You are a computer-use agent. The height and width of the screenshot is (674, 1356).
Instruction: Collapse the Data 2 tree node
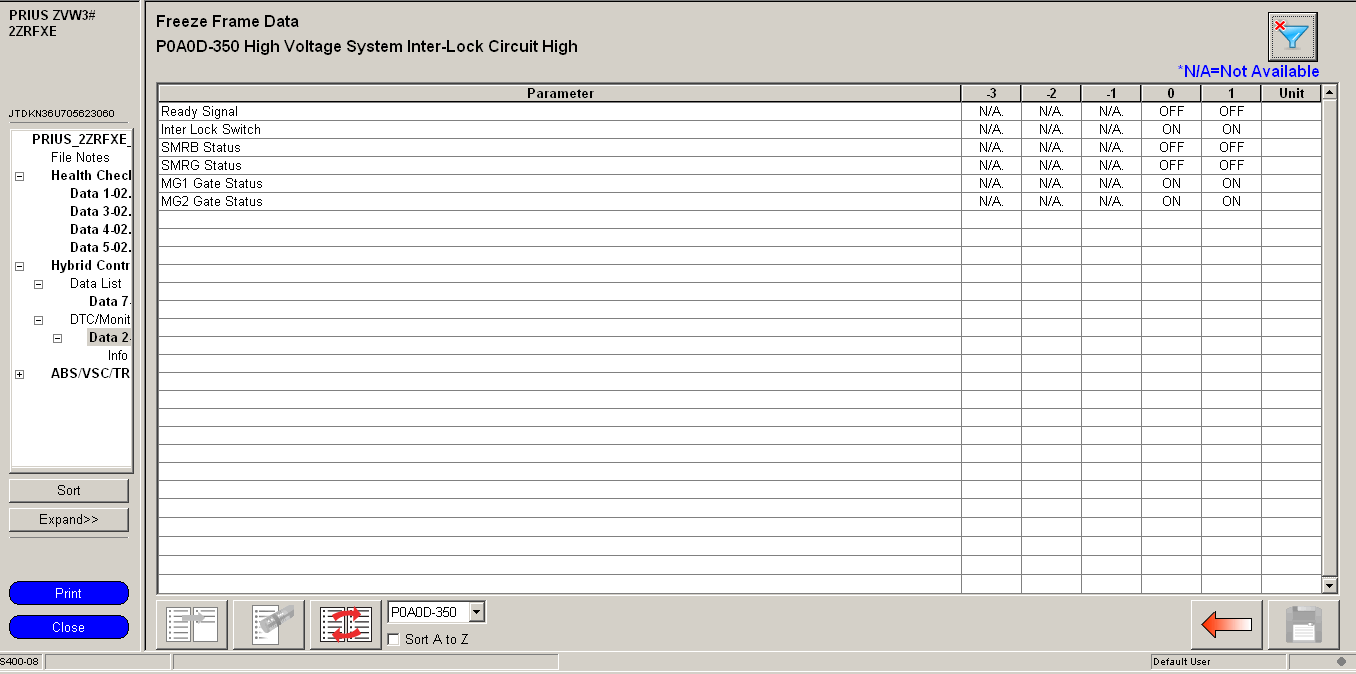(x=58, y=338)
